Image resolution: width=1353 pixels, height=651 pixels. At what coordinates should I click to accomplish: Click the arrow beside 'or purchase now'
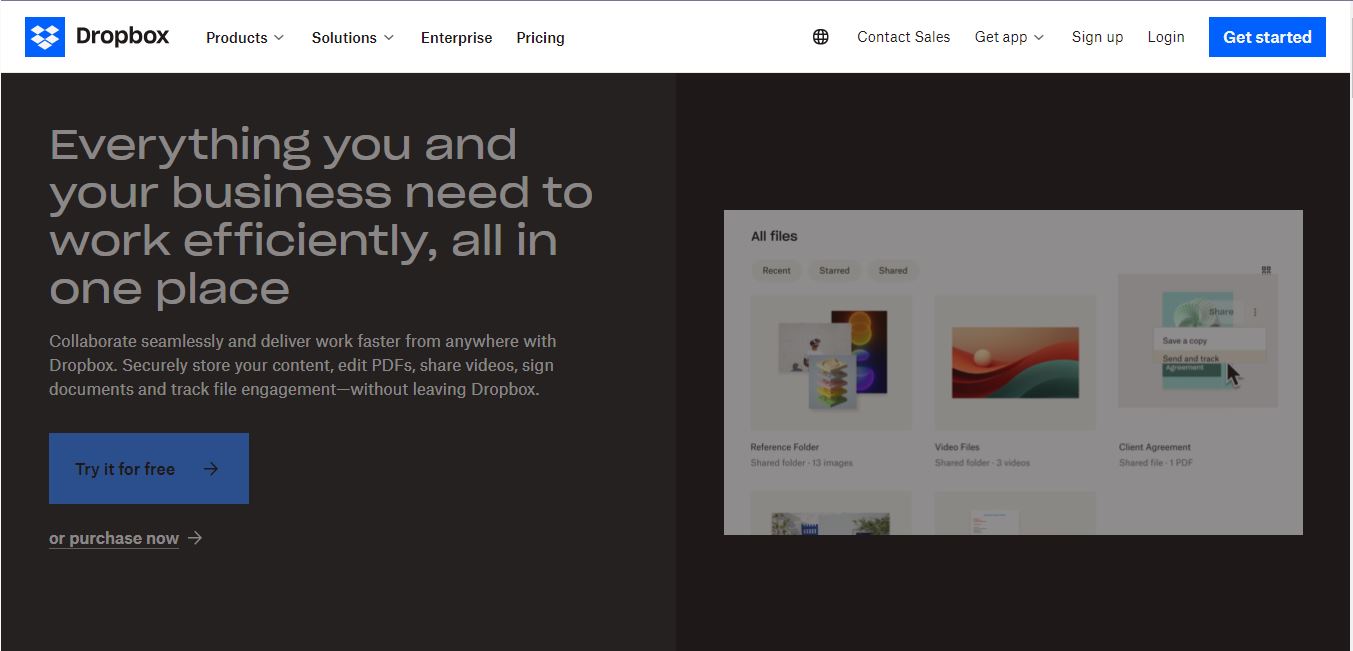[x=195, y=538]
